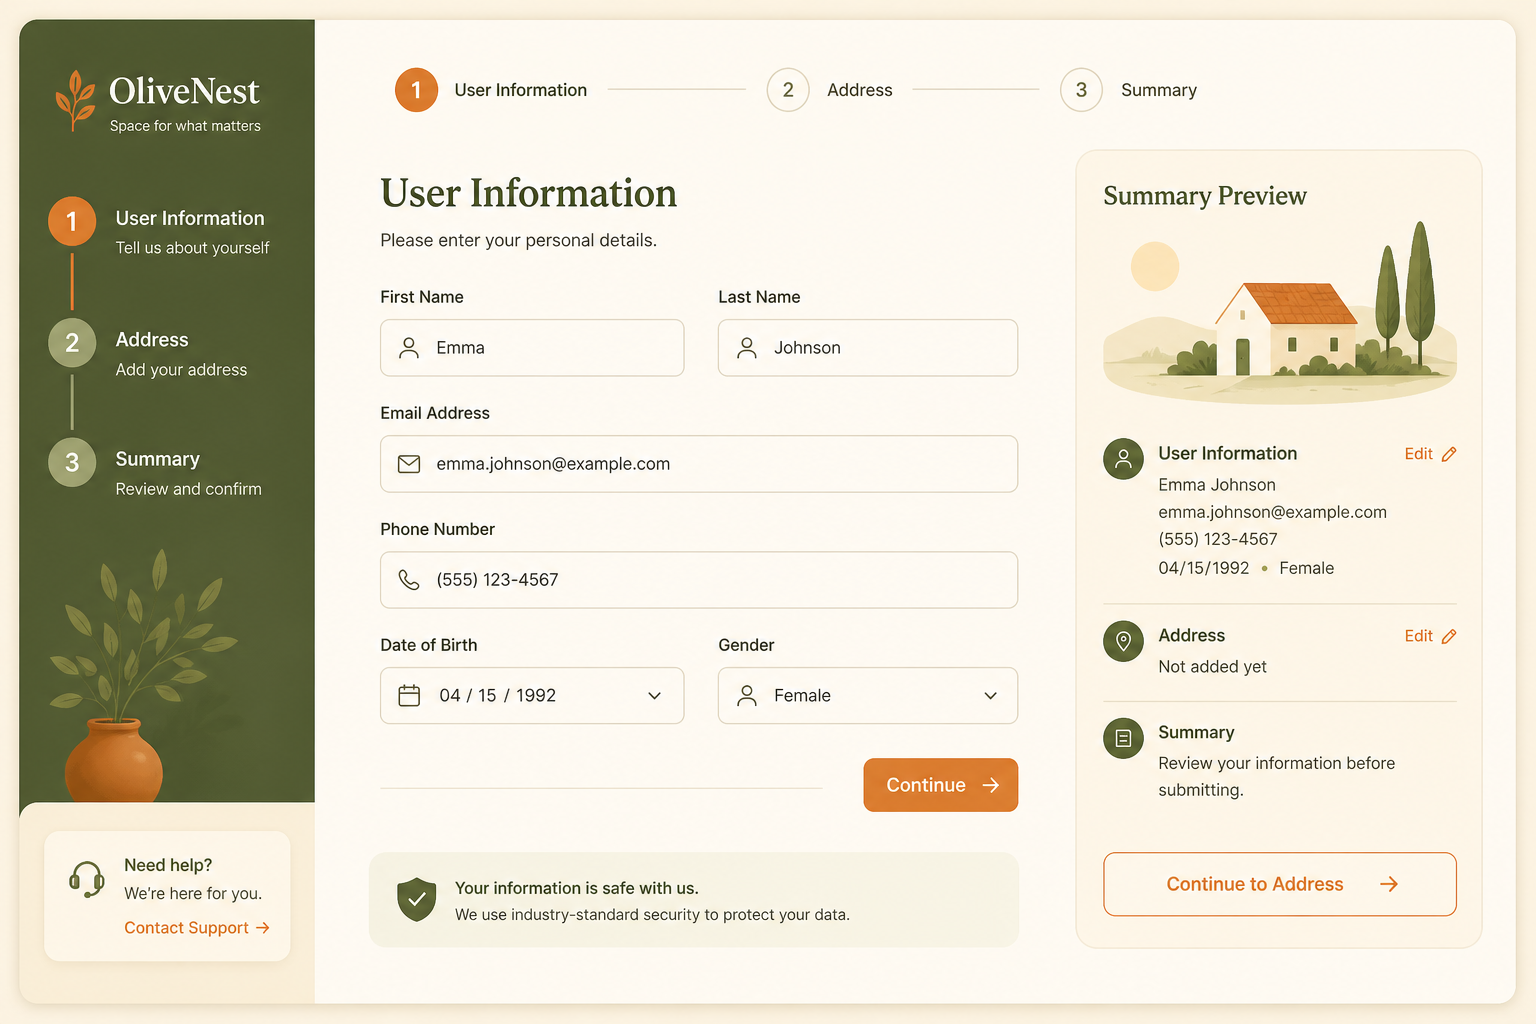1536x1024 pixels.
Task: Focus the First Name input with Emma
Action: pos(532,348)
